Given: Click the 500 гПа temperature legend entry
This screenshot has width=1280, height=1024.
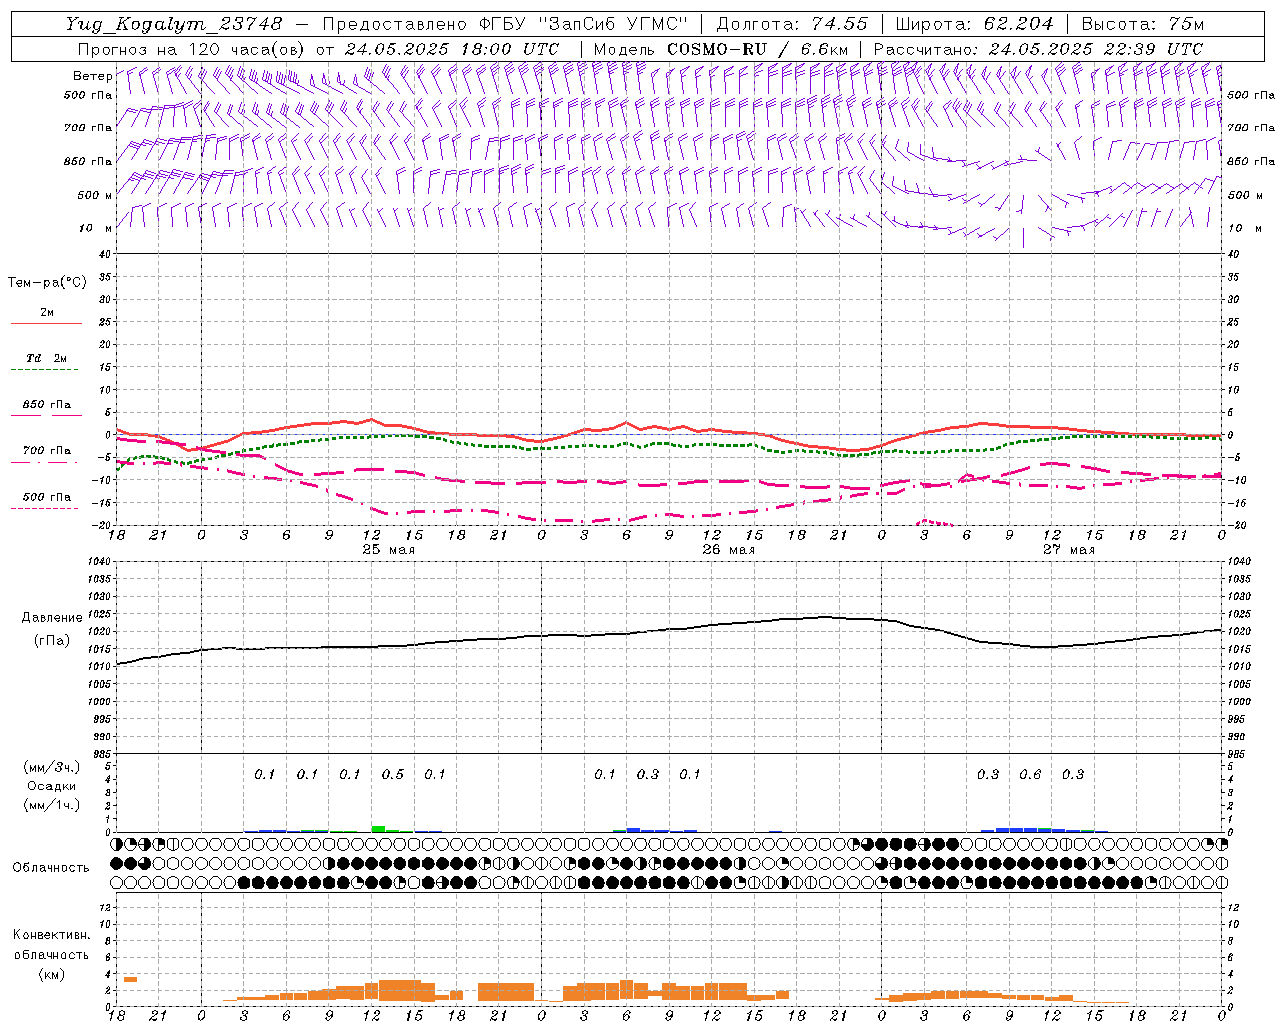Looking at the screenshot, I should (47, 497).
